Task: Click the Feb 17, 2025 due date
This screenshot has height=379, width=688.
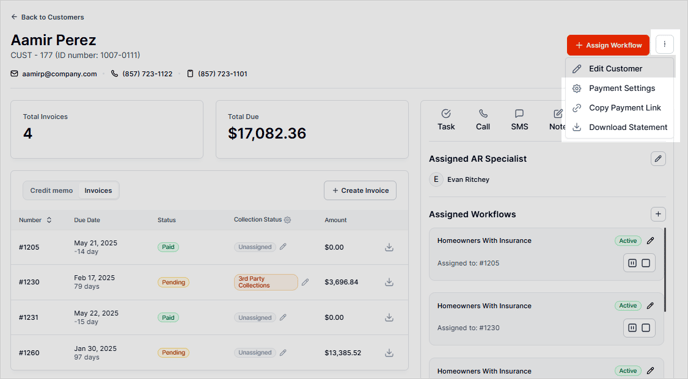Action: [94, 278]
